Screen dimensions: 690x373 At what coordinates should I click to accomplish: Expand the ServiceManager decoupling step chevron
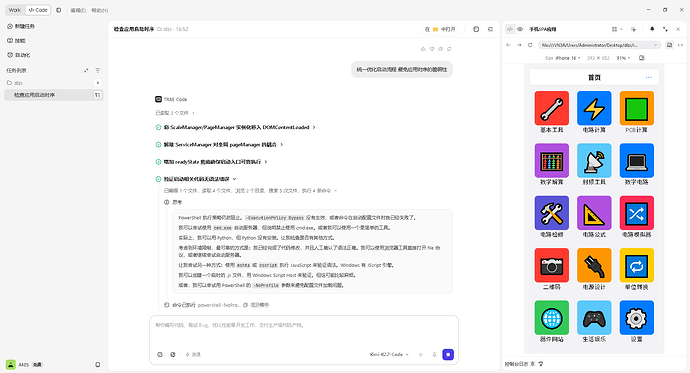[282, 144]
